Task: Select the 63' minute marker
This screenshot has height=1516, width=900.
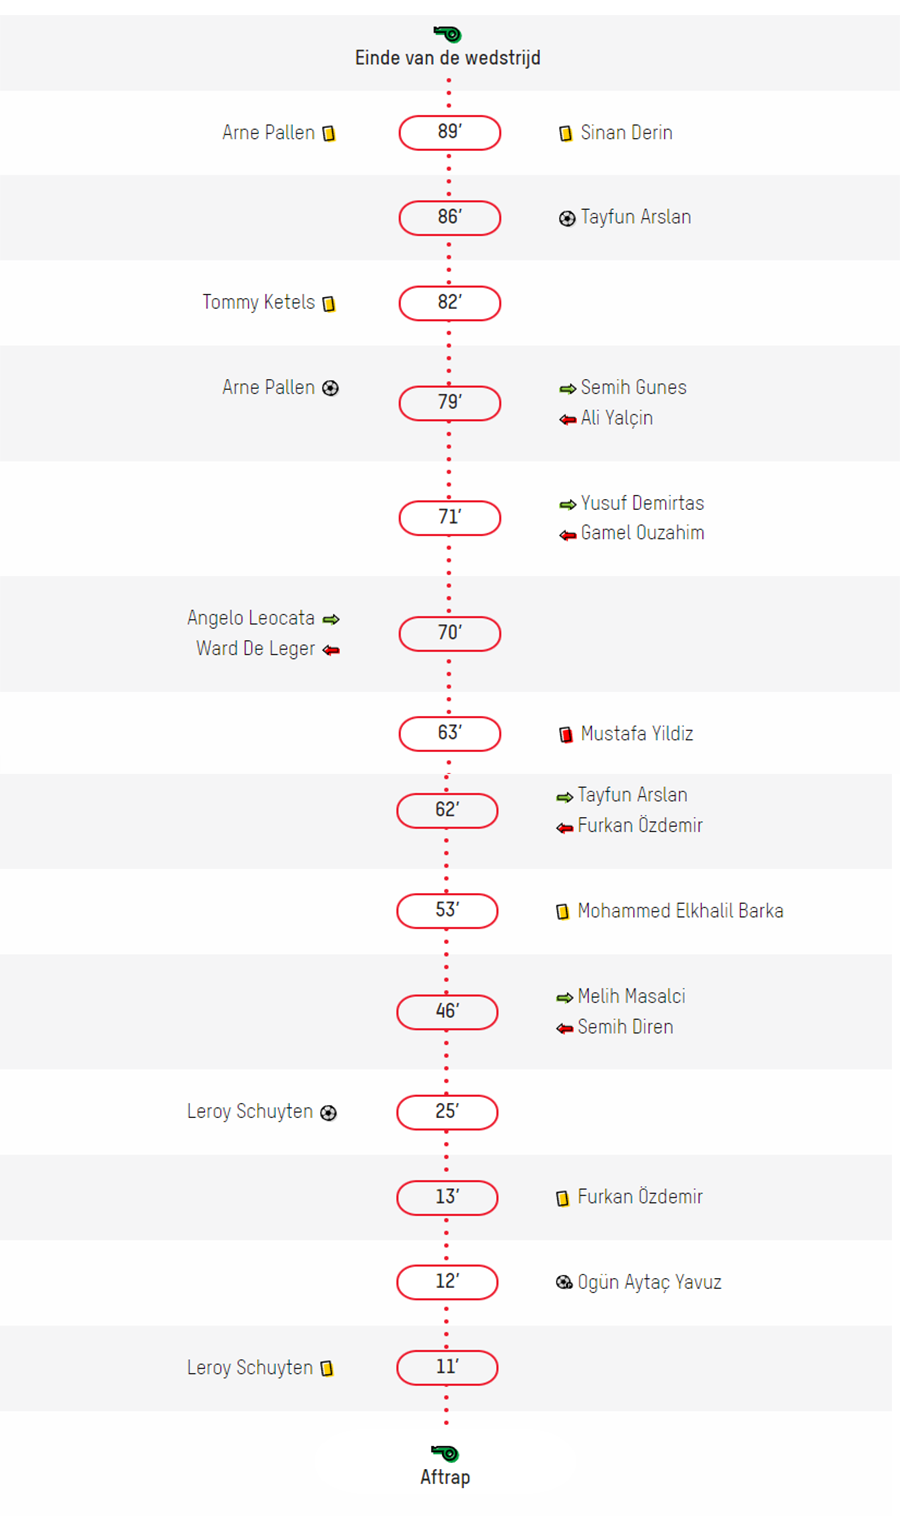Action: pos(450,733)
